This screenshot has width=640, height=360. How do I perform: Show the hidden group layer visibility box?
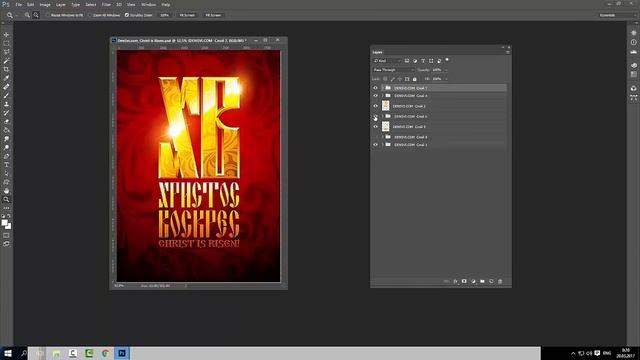point(376,137)
